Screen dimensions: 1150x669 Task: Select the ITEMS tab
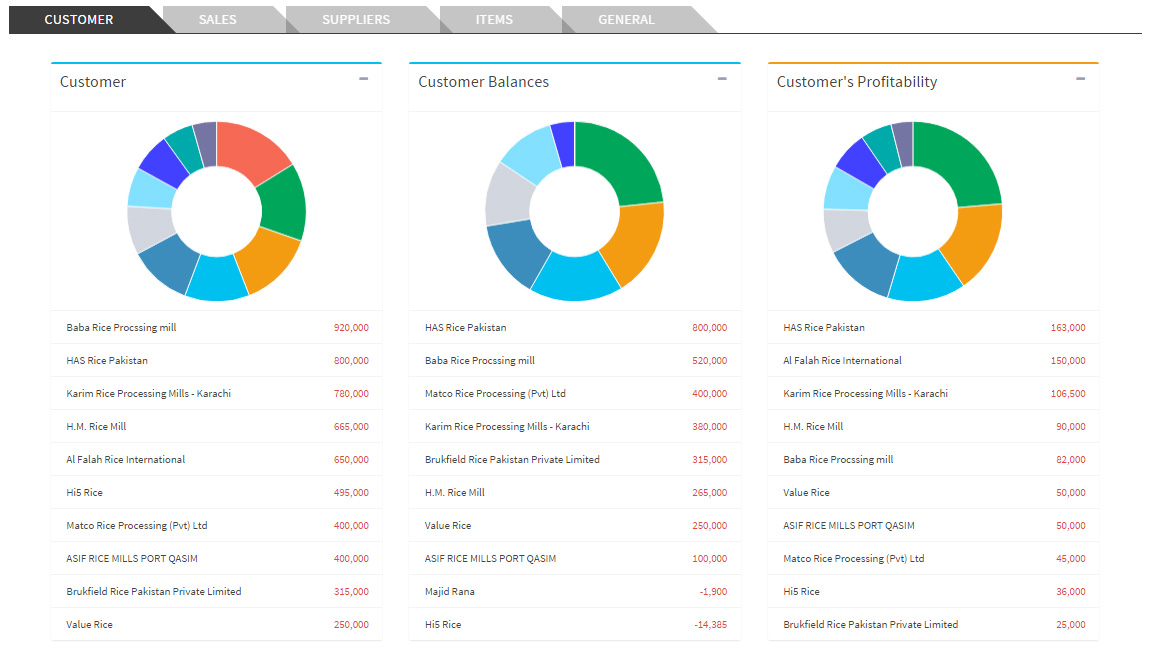(x=494, y=20)
